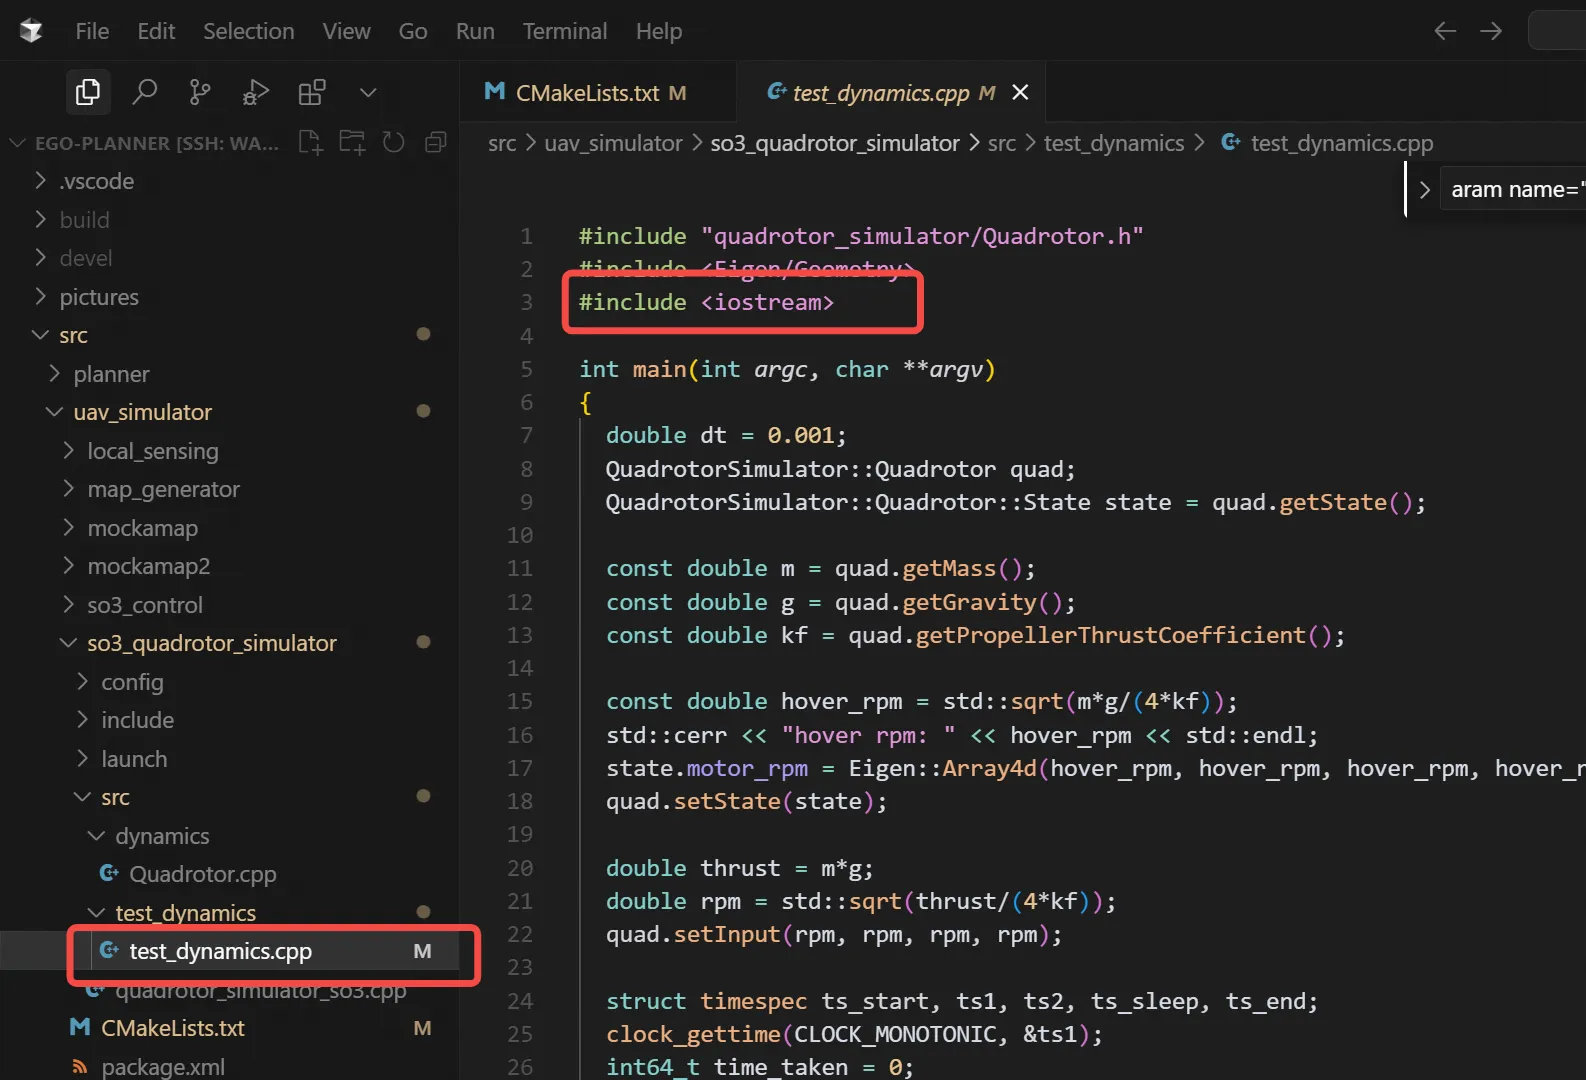Open the Extensions view icon
Screen dimensions: 1586x1080
(312, 92)
